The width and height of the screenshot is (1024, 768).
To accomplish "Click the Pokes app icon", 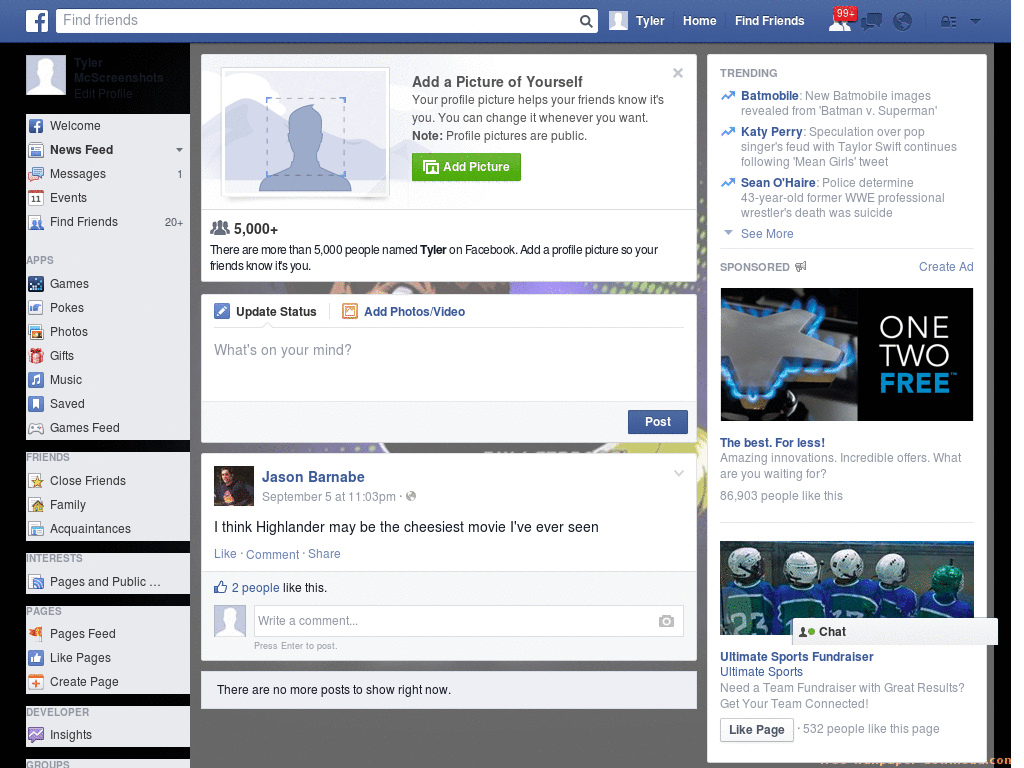I will tap(36, 308).
